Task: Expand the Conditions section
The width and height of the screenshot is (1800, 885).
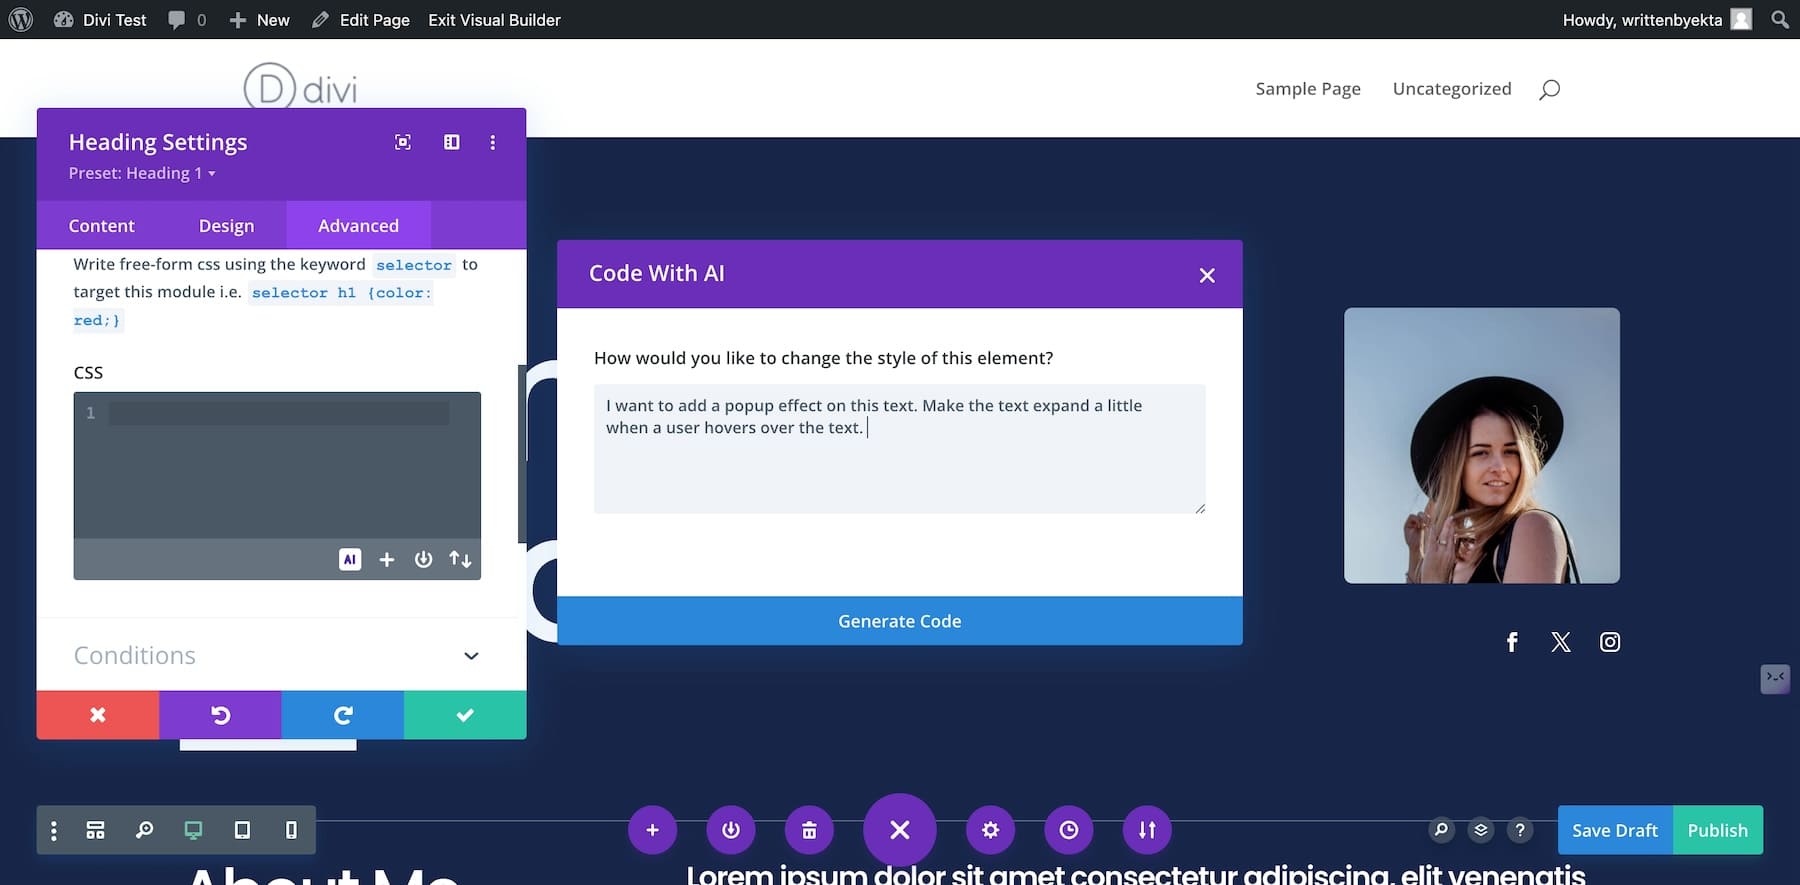Action: click(x=277, y=655)
